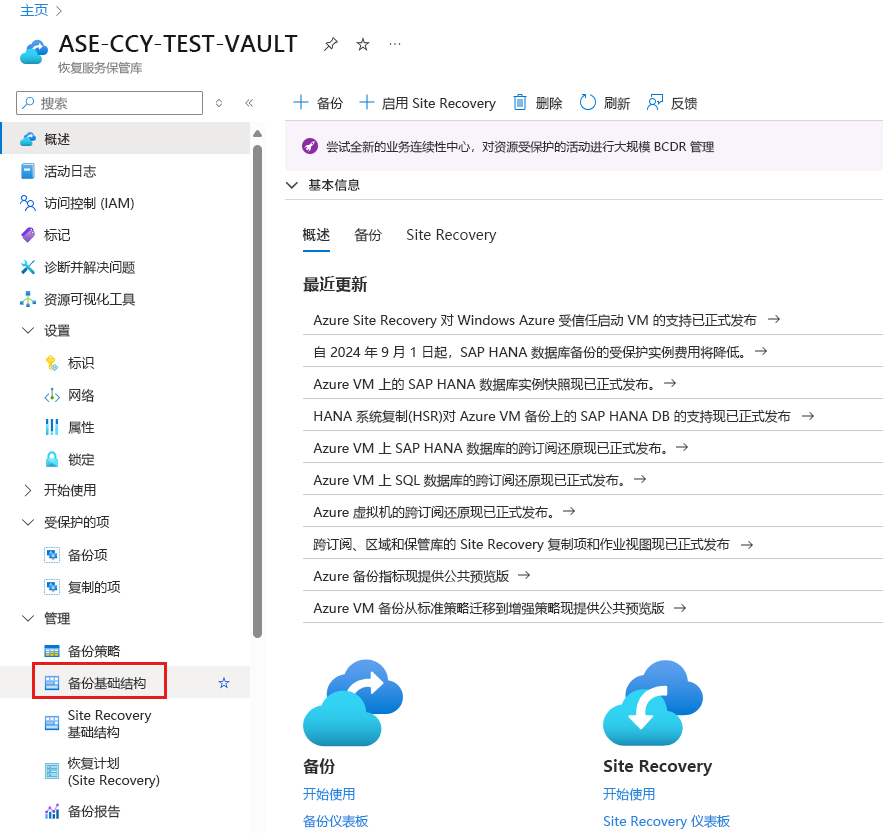Click the 备份 plus button in toolbar

pyautogui.click(x=318, y=103)
